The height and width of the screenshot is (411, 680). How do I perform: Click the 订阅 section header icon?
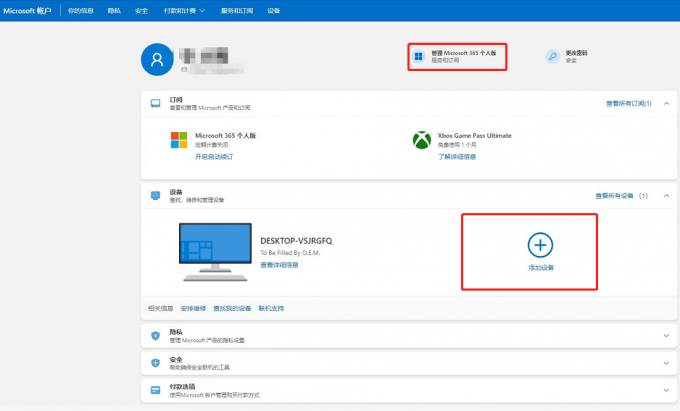point(155,103)
